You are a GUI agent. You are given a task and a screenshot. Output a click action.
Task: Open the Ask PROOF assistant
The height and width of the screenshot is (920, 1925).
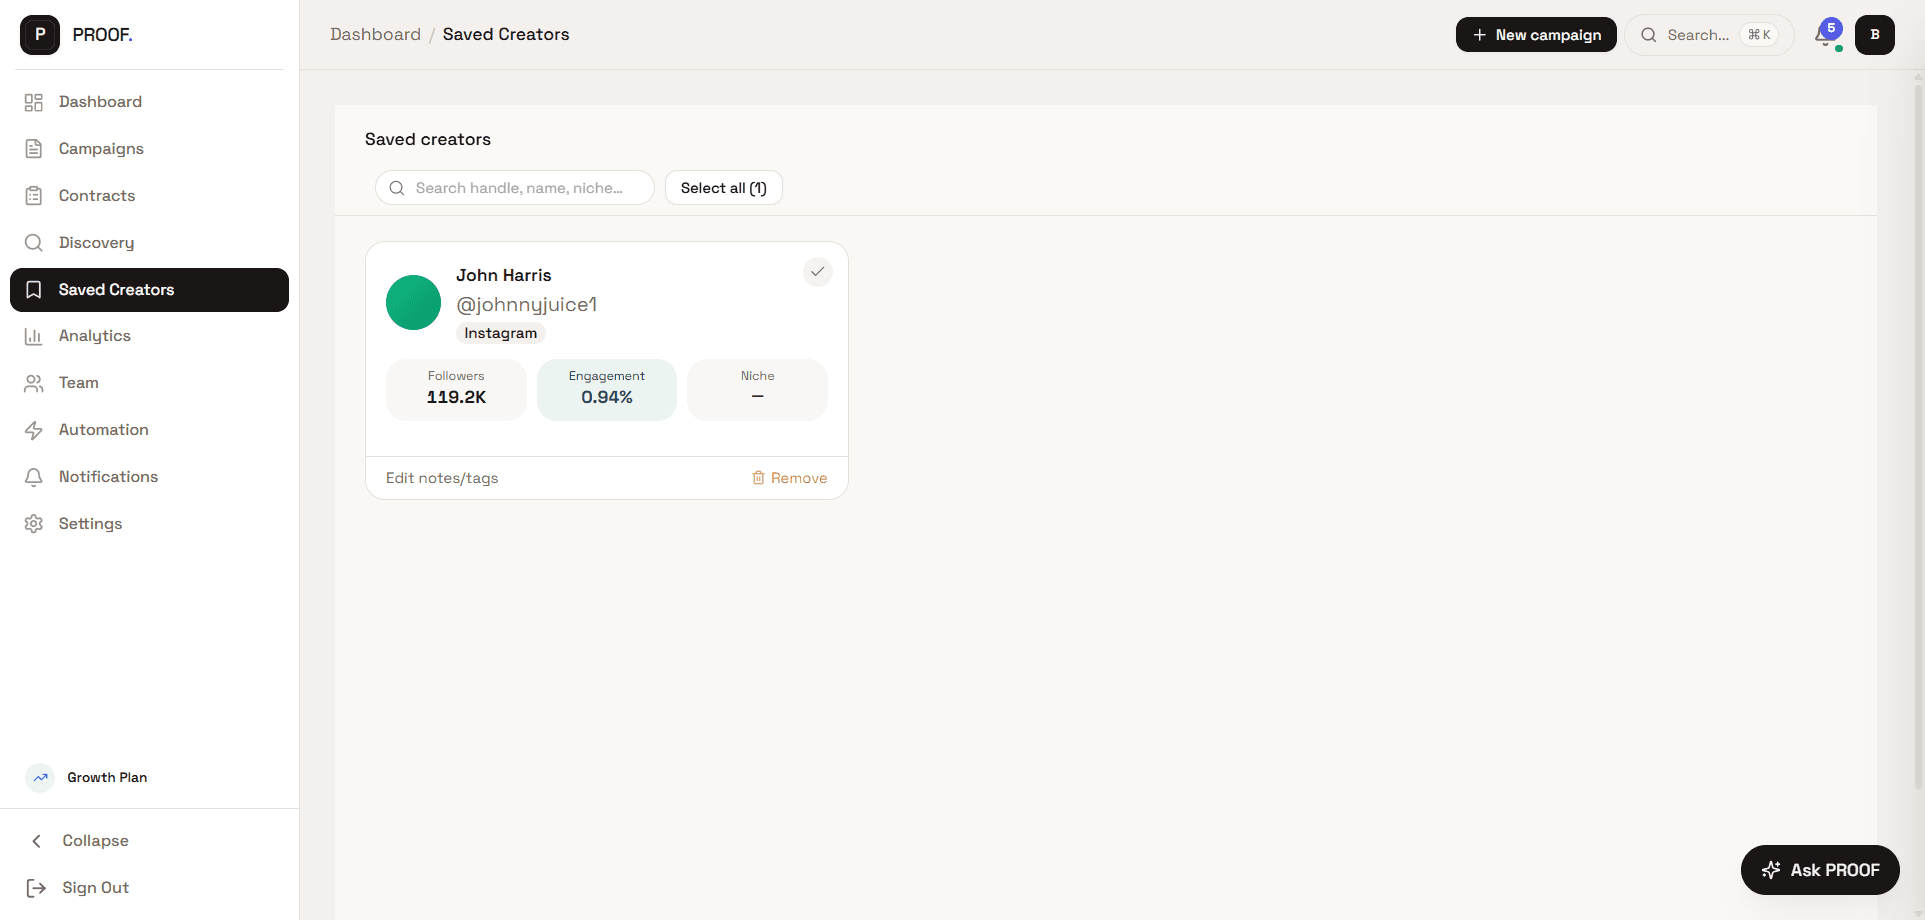point(1820,870)
